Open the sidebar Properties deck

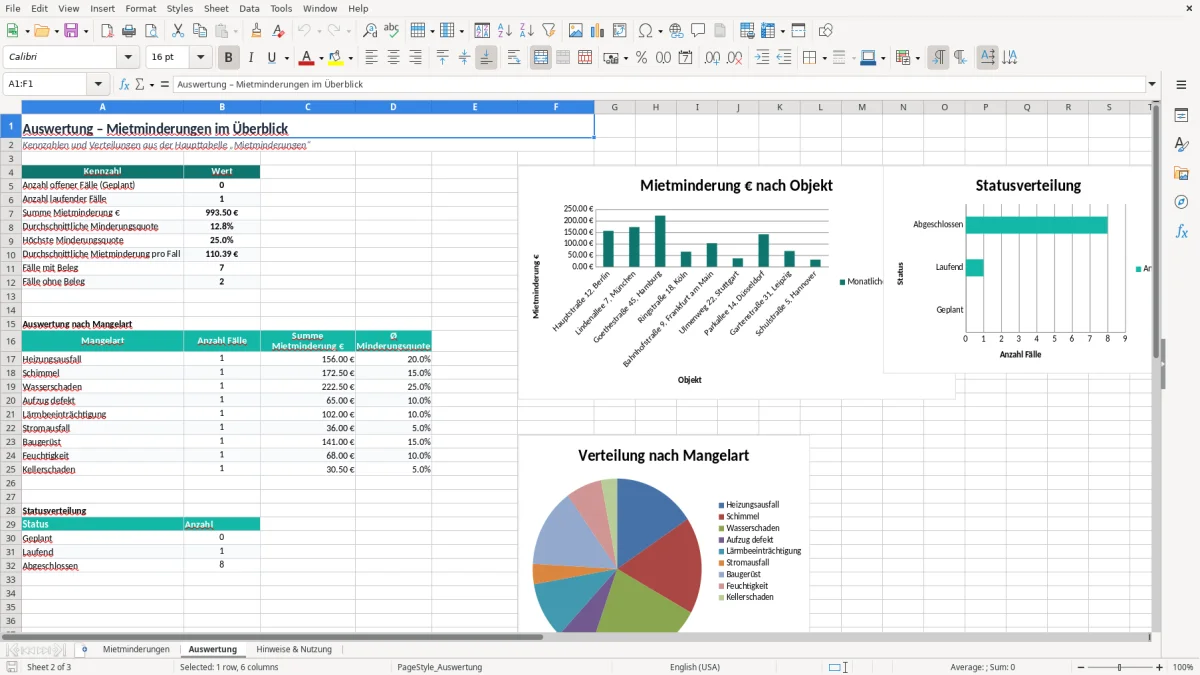click(1181, 115)
